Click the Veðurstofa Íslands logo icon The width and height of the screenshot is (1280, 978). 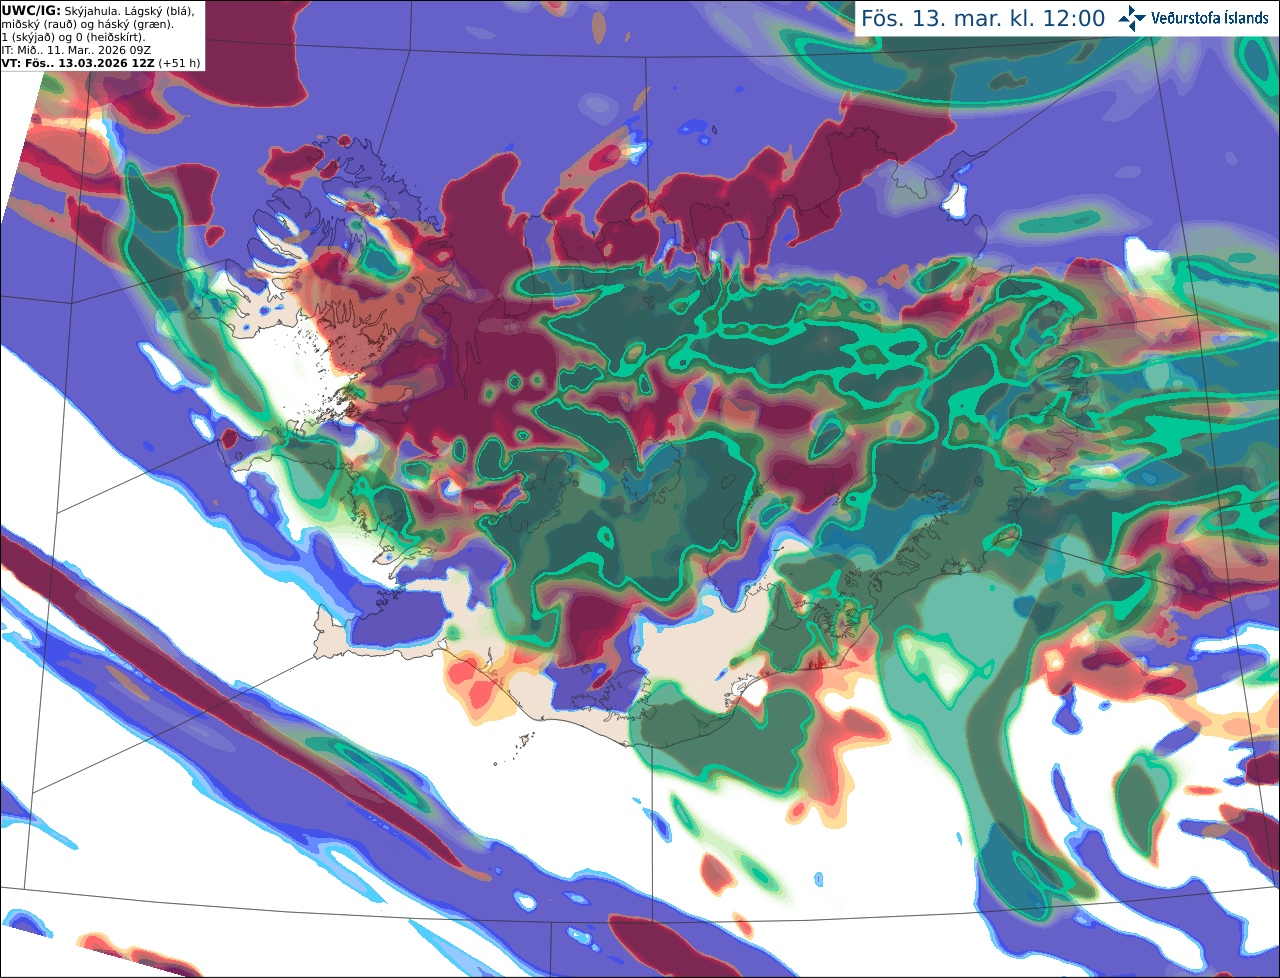[1132, 18]
